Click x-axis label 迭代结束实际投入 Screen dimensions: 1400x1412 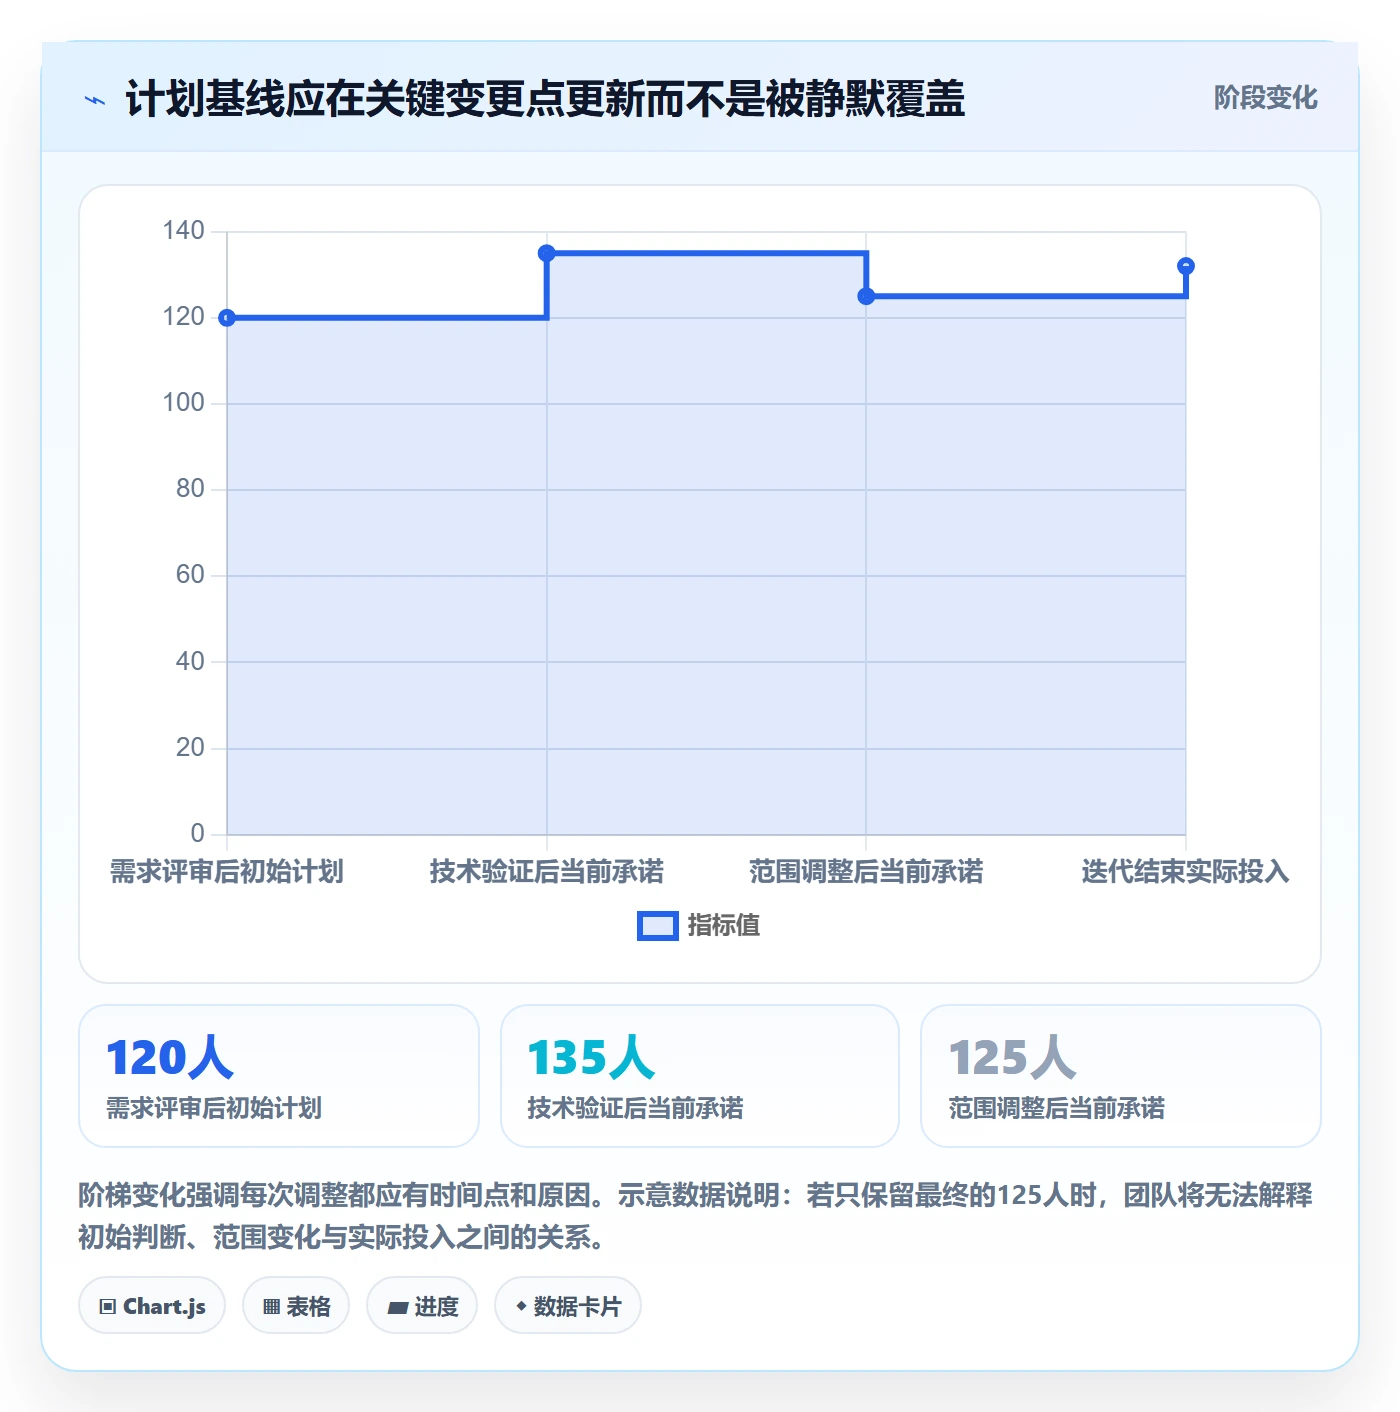tap(1186, 872)
